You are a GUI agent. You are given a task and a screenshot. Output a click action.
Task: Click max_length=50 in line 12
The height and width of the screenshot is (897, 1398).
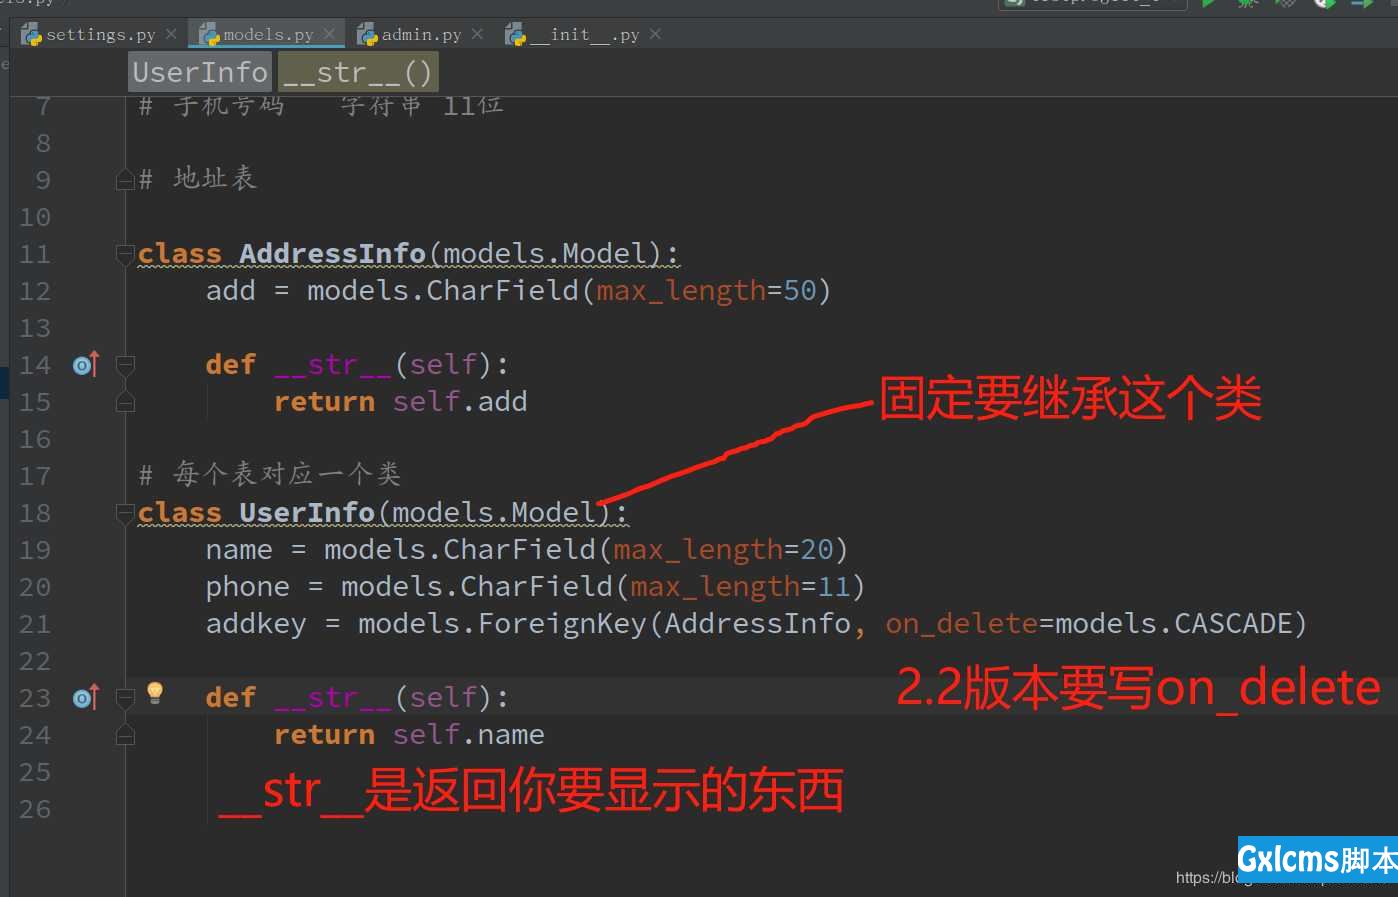(706, 291)
